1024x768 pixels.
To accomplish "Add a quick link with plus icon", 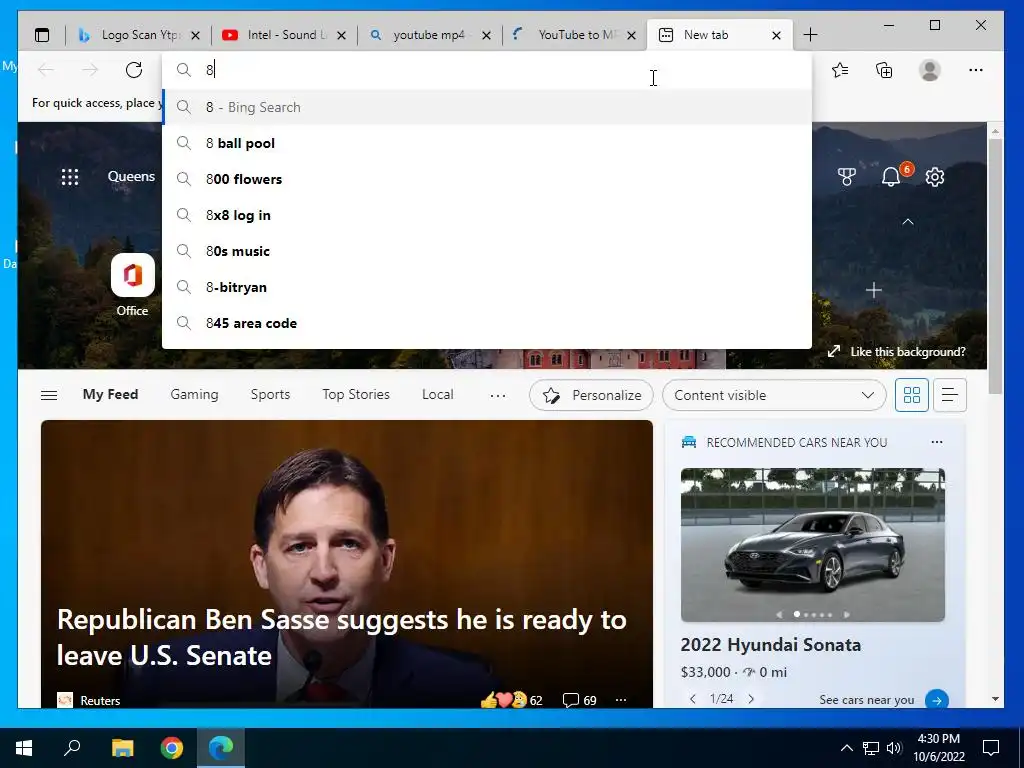I will [x=874, y=290].
